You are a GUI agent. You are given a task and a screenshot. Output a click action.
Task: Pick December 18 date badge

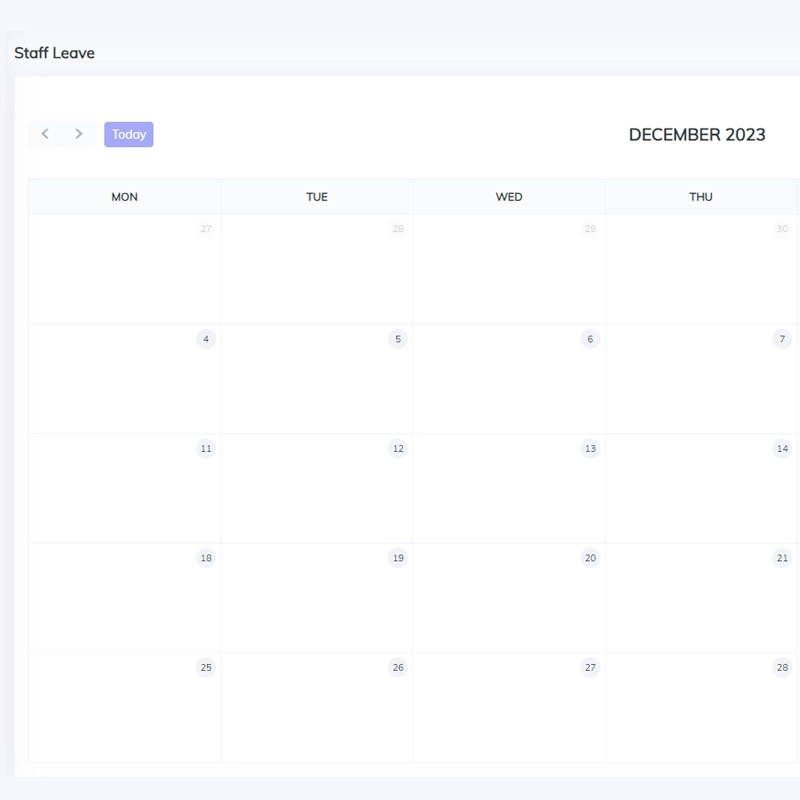(206, 558)
